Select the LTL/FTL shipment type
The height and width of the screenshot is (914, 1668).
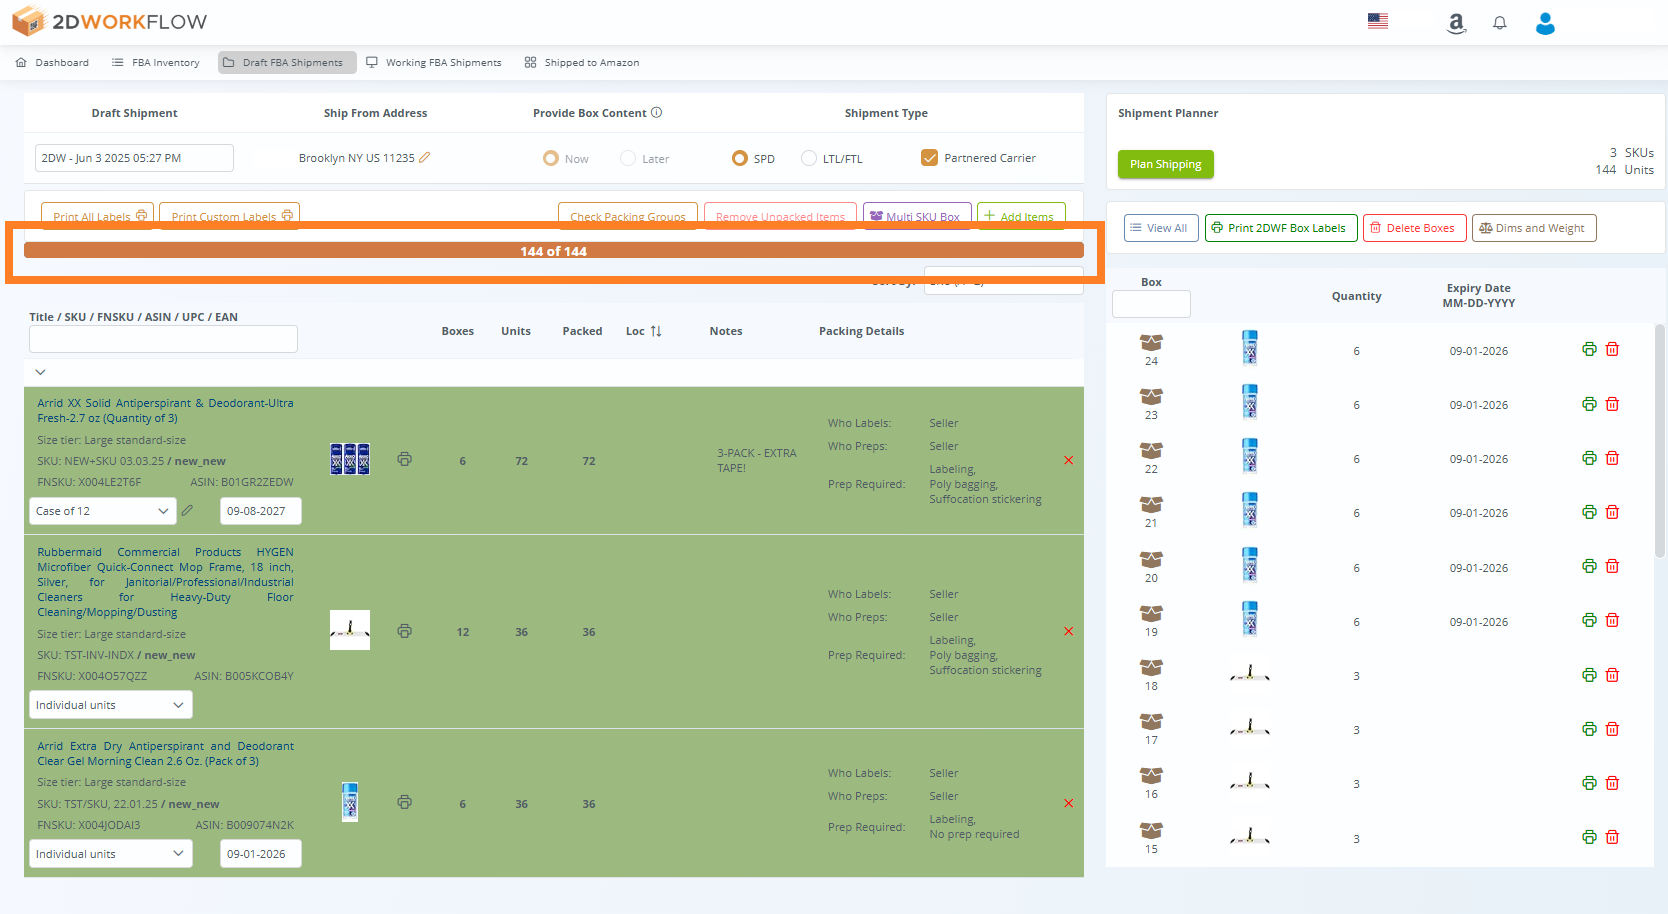(x=807, y=158)
